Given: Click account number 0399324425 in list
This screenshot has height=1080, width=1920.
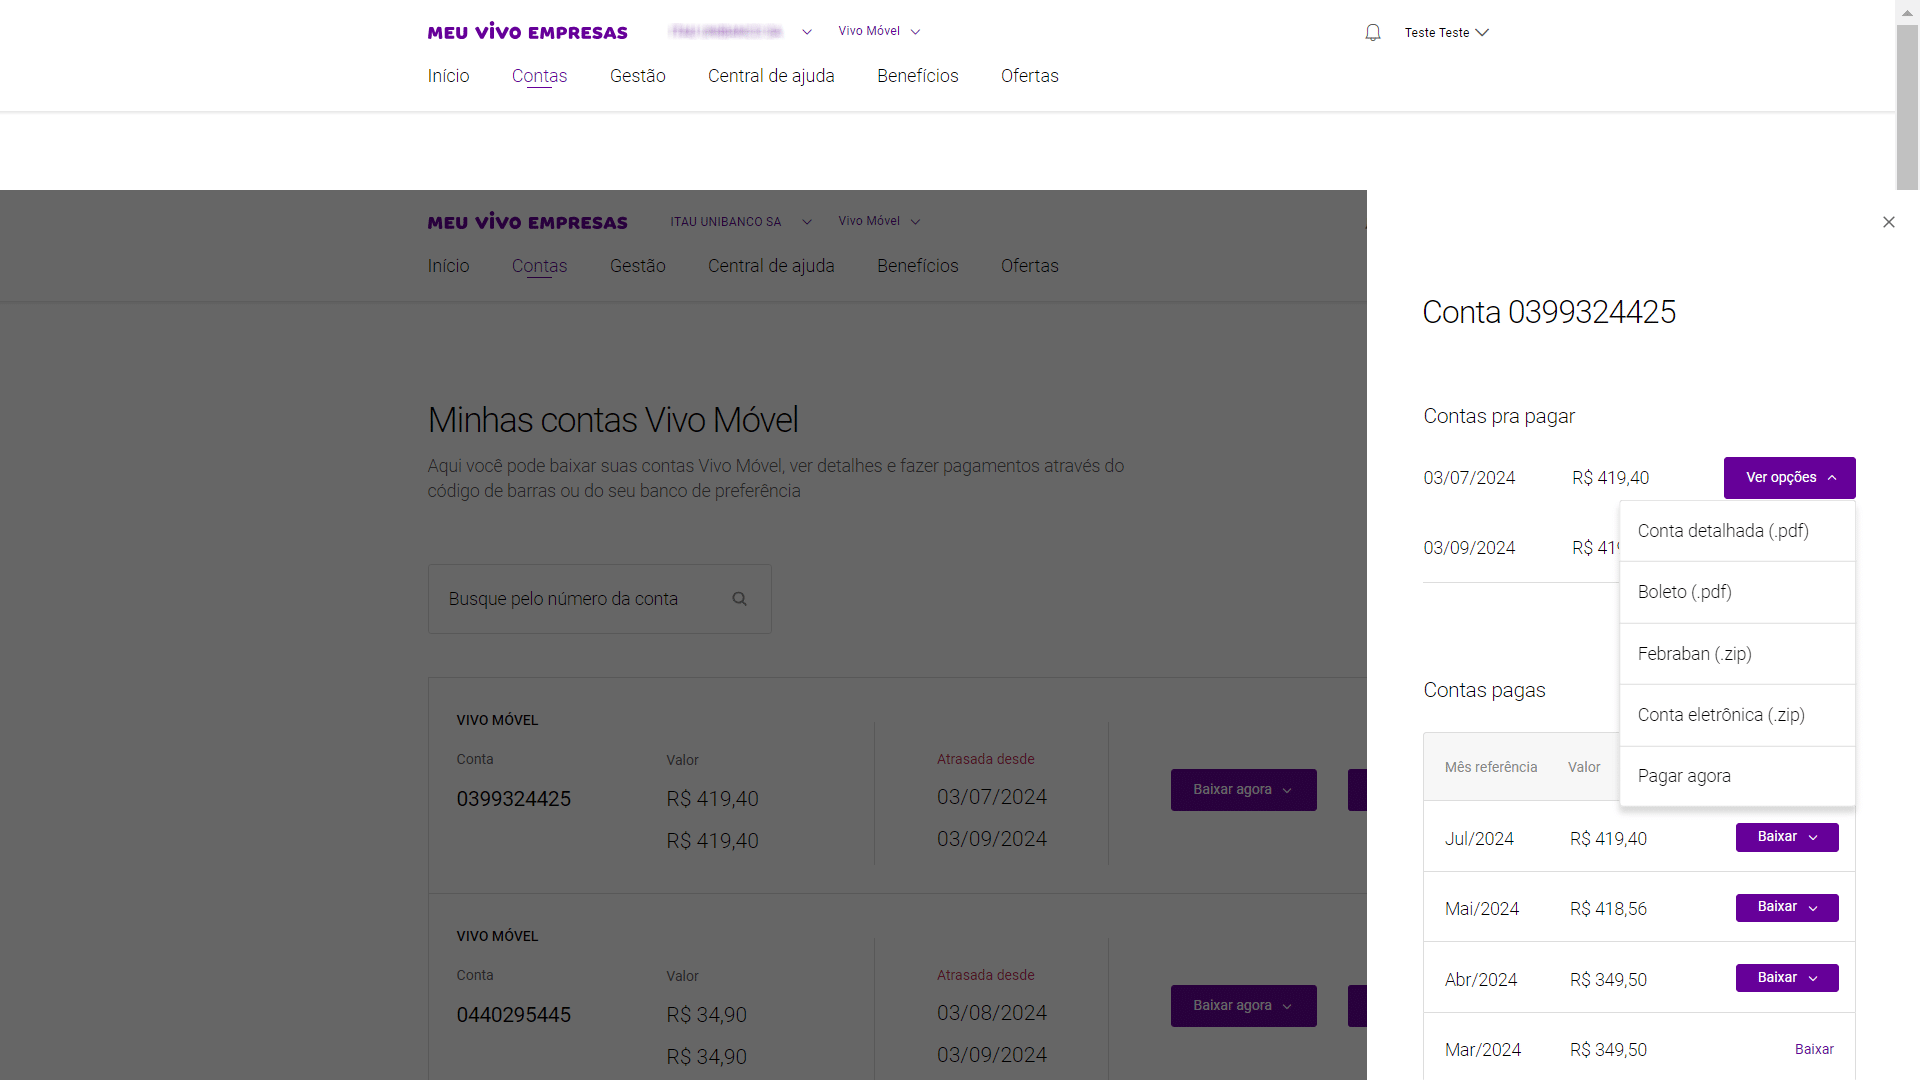Looking at the screenshot, I should (x=514, y=799).
